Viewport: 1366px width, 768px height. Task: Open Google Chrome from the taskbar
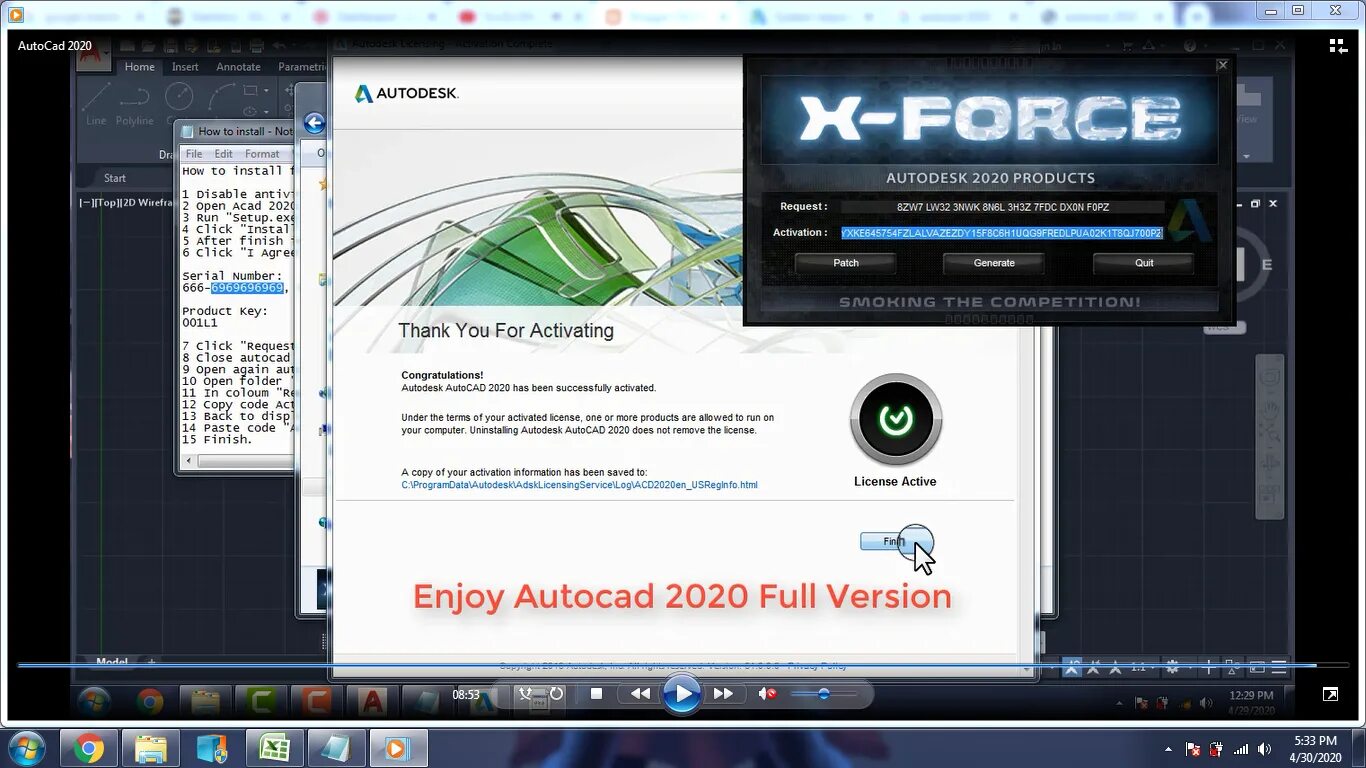tap(88, 748)
